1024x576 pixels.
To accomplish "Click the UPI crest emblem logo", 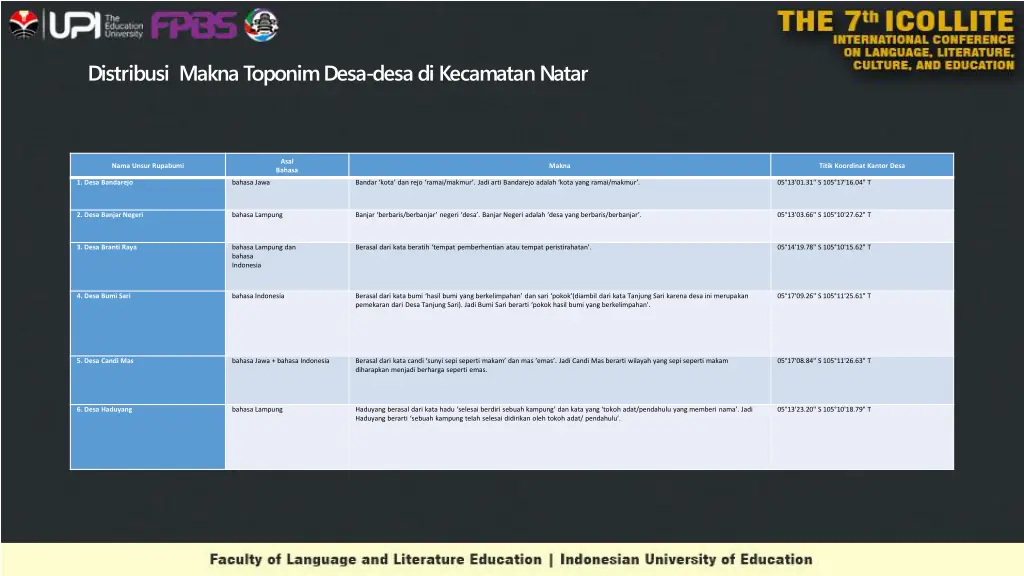I will (x=23, y=24).
